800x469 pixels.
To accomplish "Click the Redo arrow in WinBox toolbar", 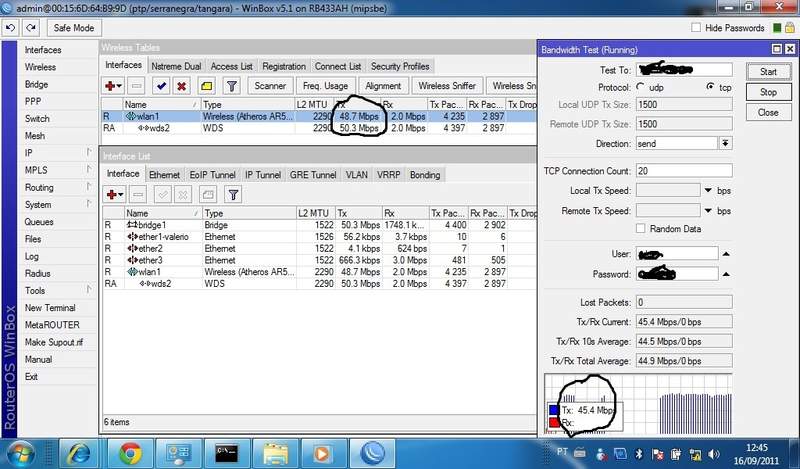I will (31, 28).
